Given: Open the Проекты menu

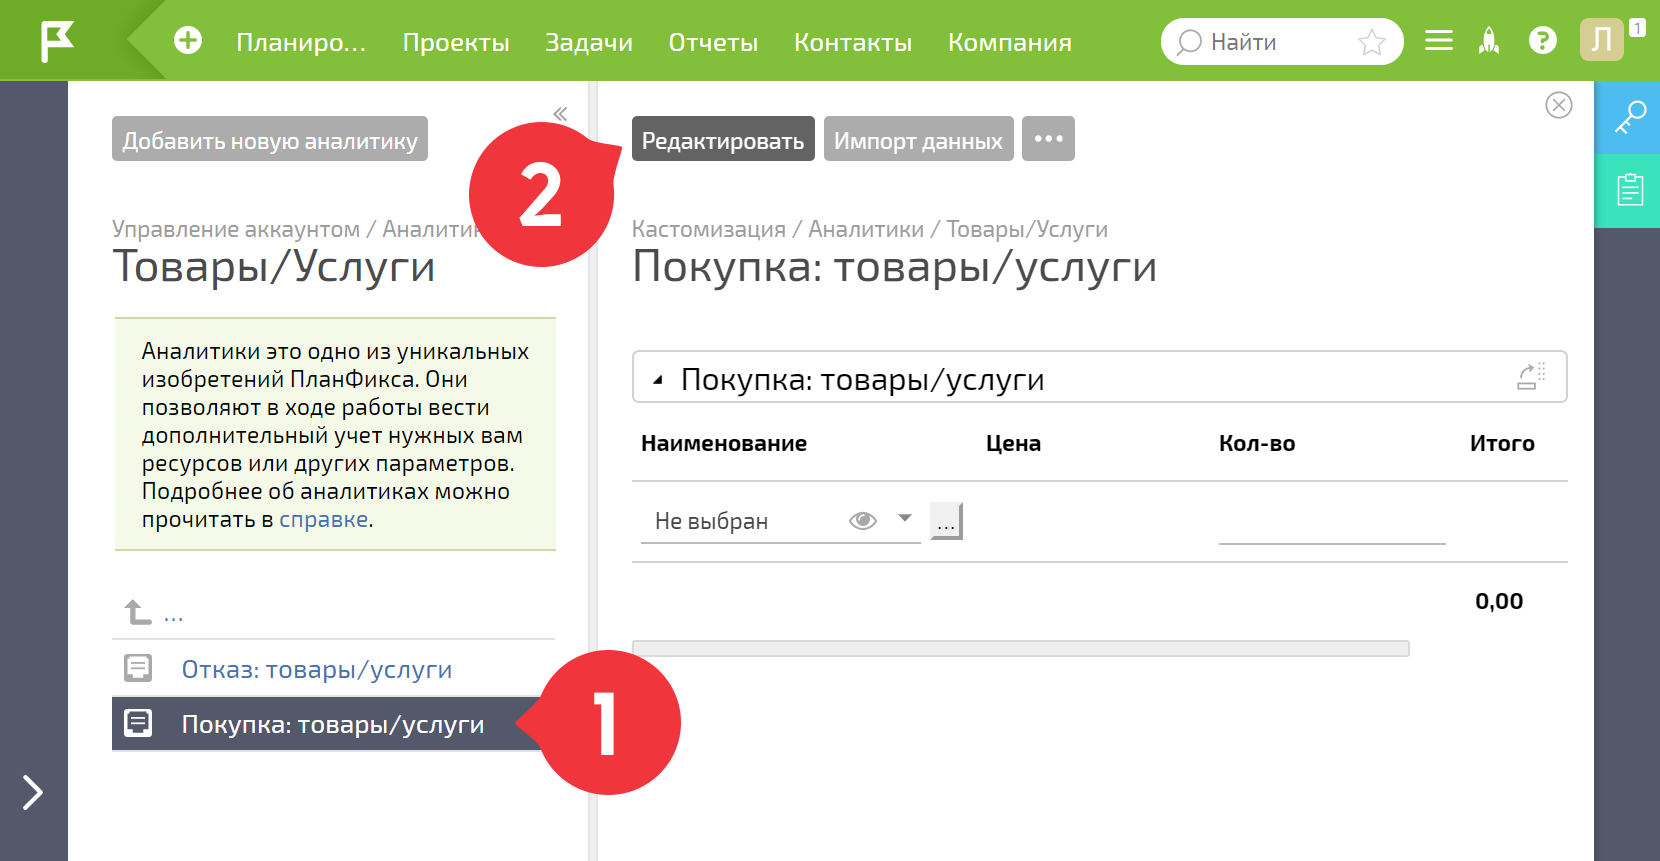Looking at the screenshot, I should click(456, 42).
